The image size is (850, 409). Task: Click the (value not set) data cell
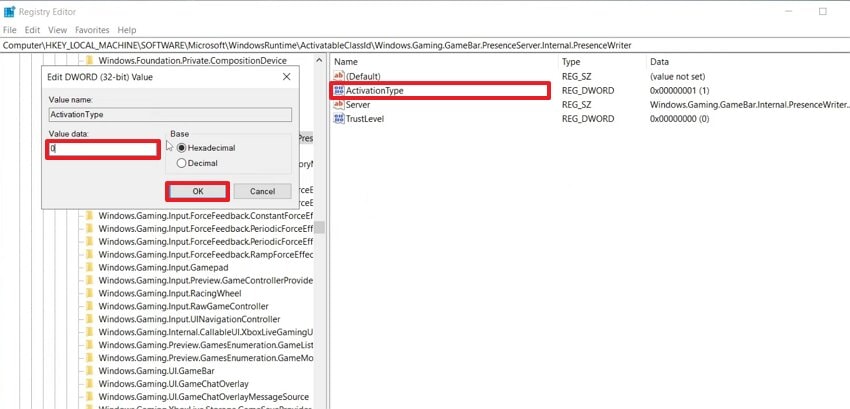tap(678, 76)
